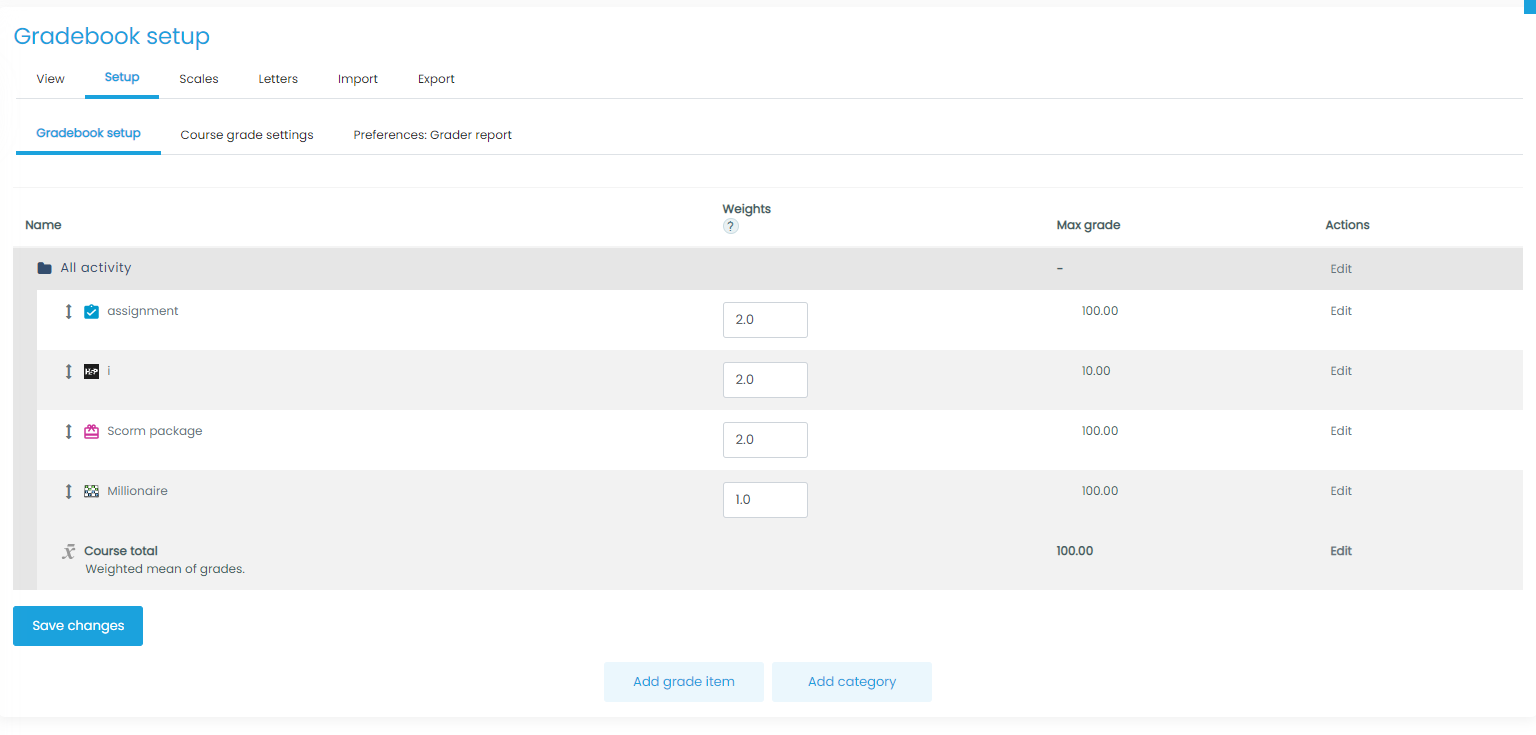Go to the Export tab
The image size is (1536, 735).
coord(436,79)
